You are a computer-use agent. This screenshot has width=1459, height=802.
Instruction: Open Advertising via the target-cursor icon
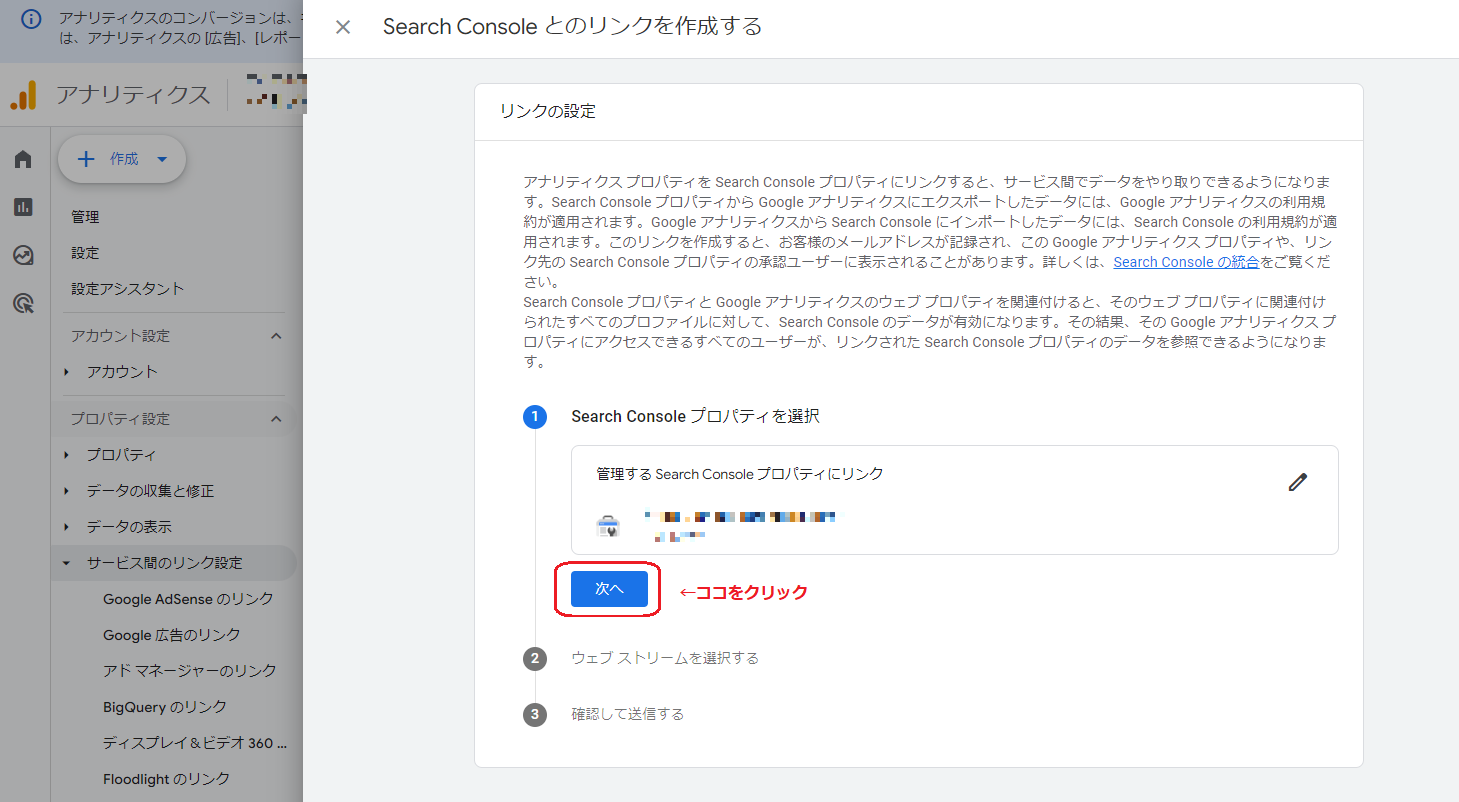coord(23,303)
